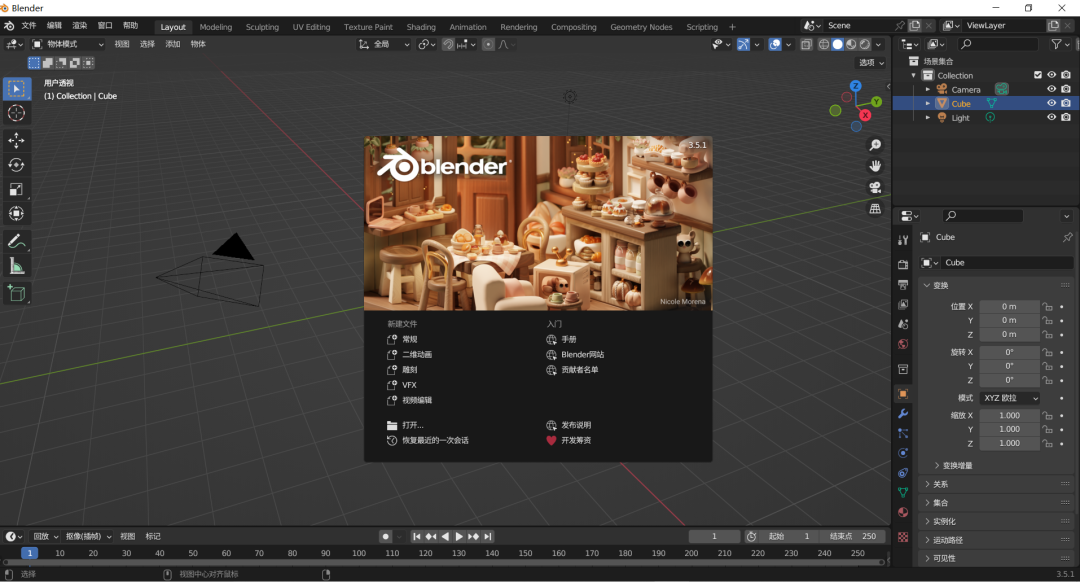Open the Material properties tab

click(x=903, y=513)
